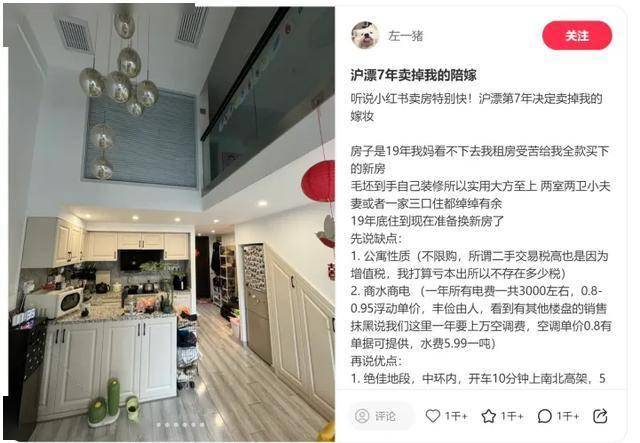Open the dog avatar of 左一猪
Image resolution: width=640 pixels, height=443 pixels.
pos(365,35)
